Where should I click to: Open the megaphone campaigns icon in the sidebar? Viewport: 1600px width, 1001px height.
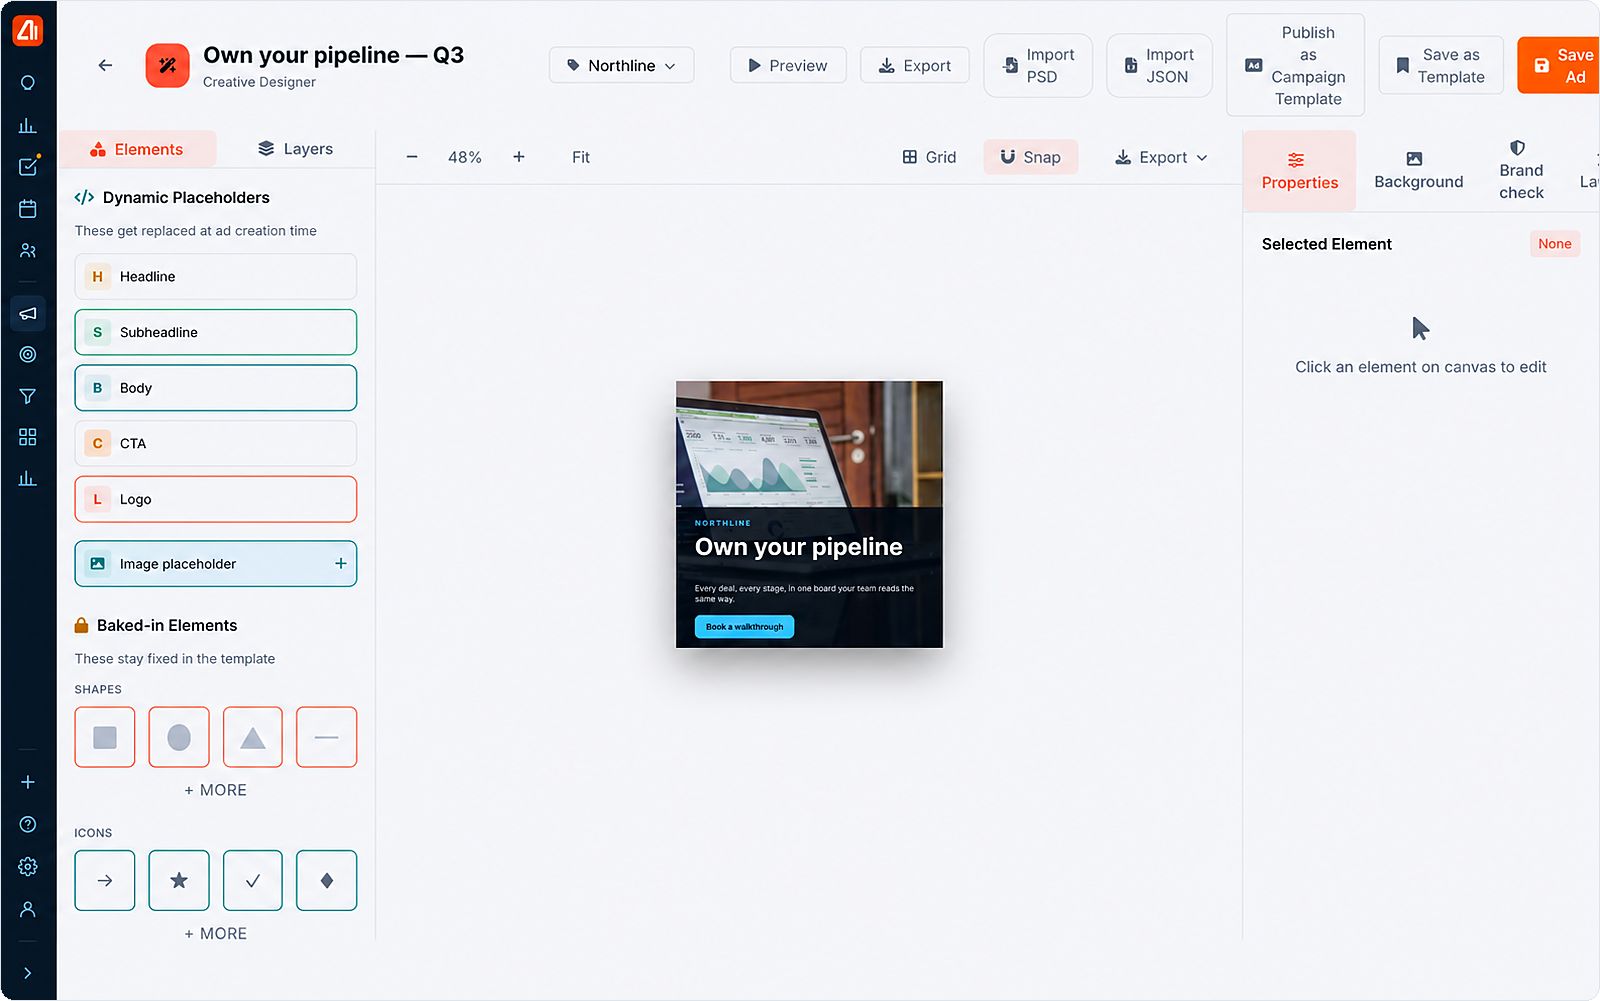click(28, 314)
